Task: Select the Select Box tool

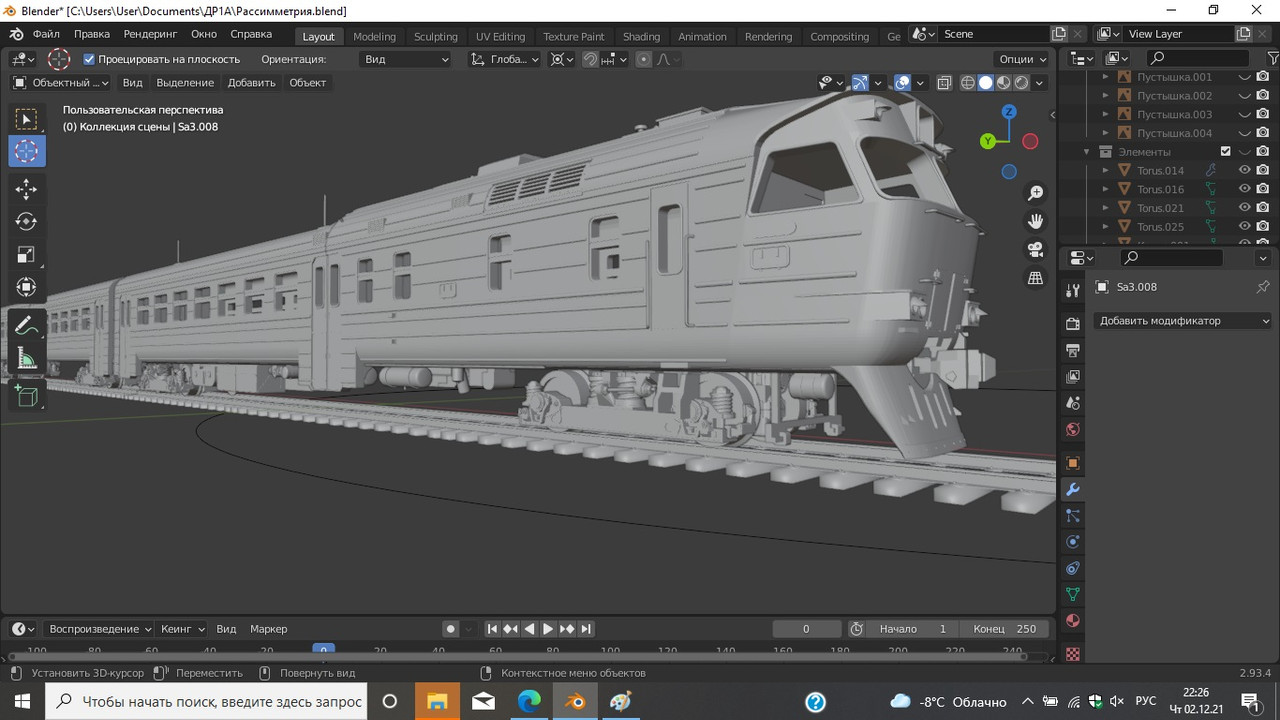Action: click(x=27, y=120)
